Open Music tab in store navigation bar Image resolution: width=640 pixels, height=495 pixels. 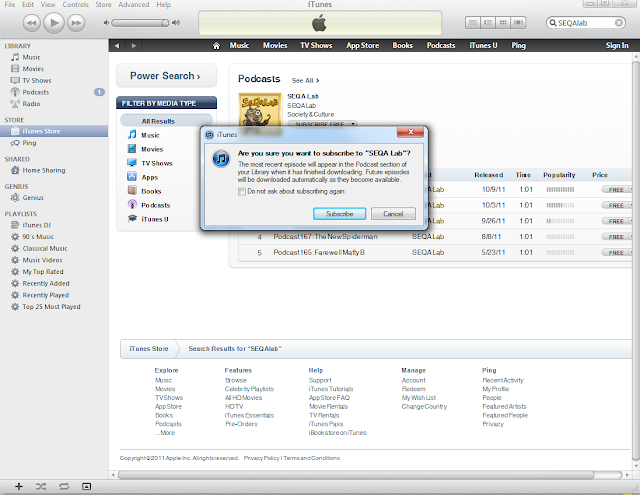(x=239, y=45)
